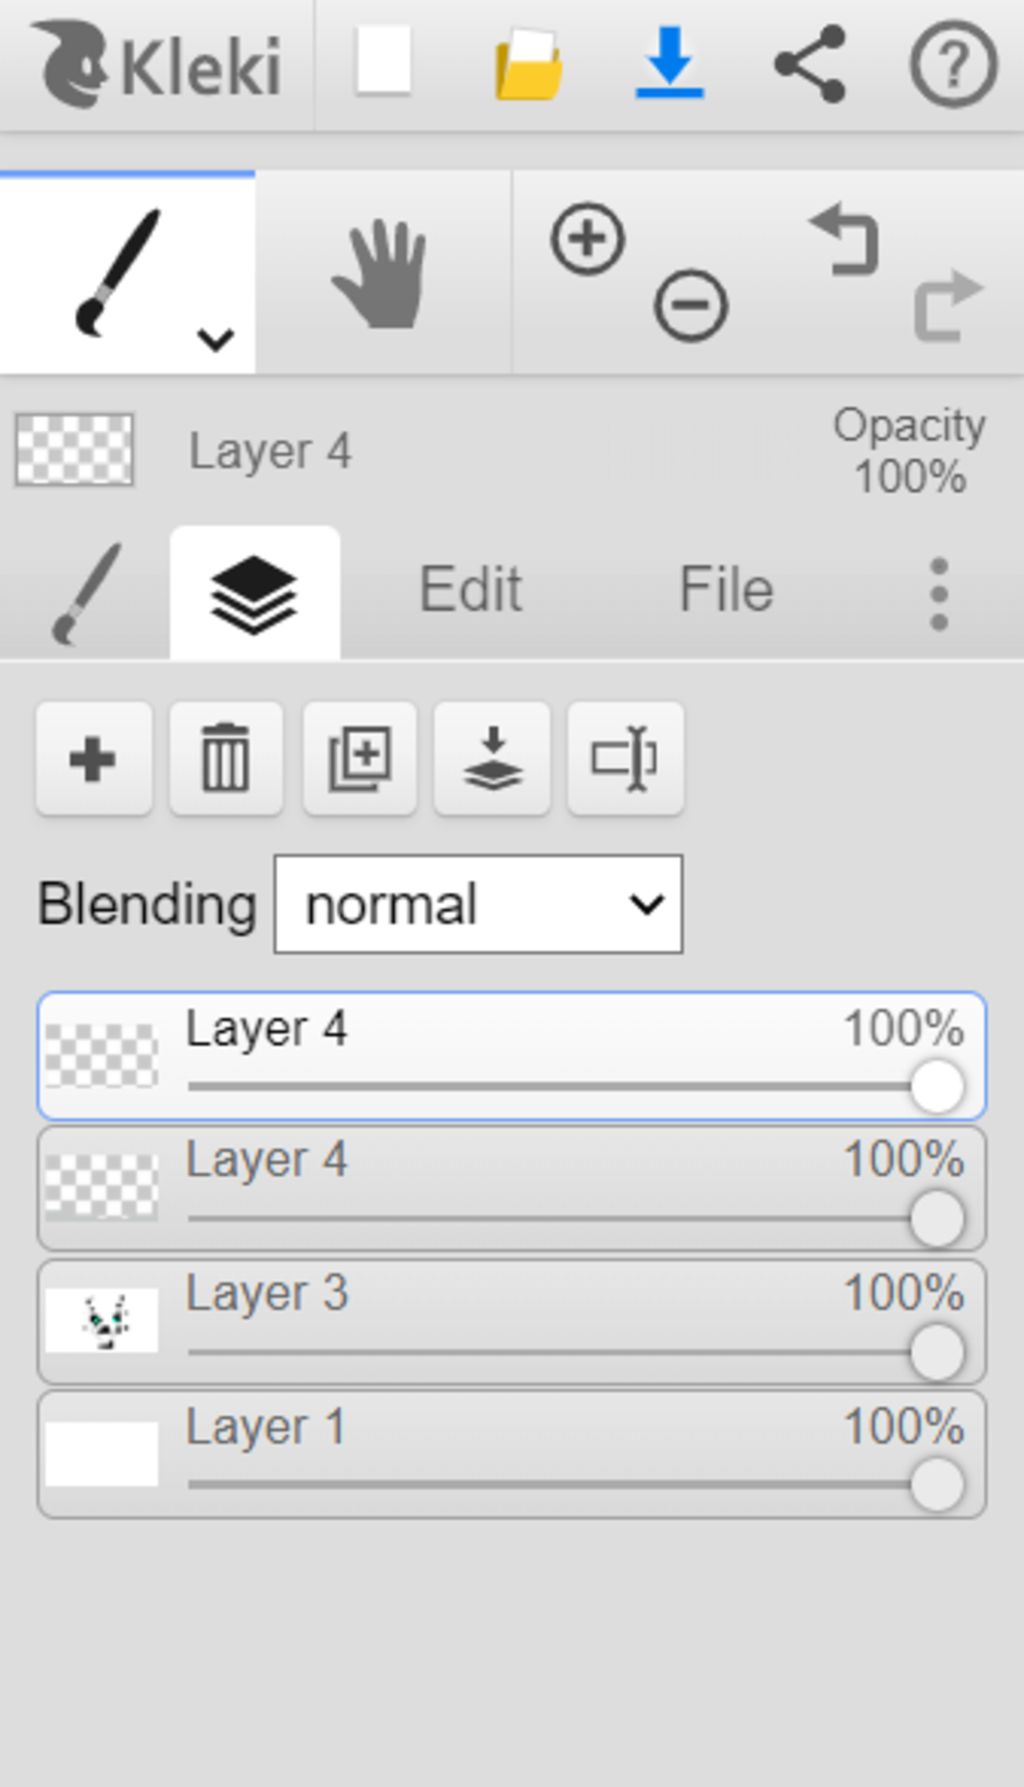
Task: Duplicate the current layer
Action: coord(359,759)
